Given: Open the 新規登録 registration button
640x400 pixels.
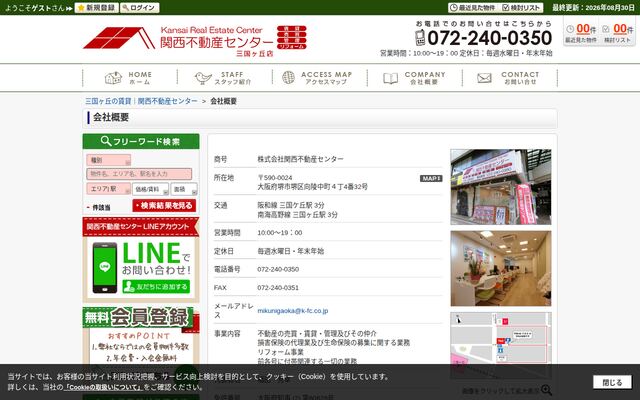Looking at the screenshot, I should [x=97, y=8].
